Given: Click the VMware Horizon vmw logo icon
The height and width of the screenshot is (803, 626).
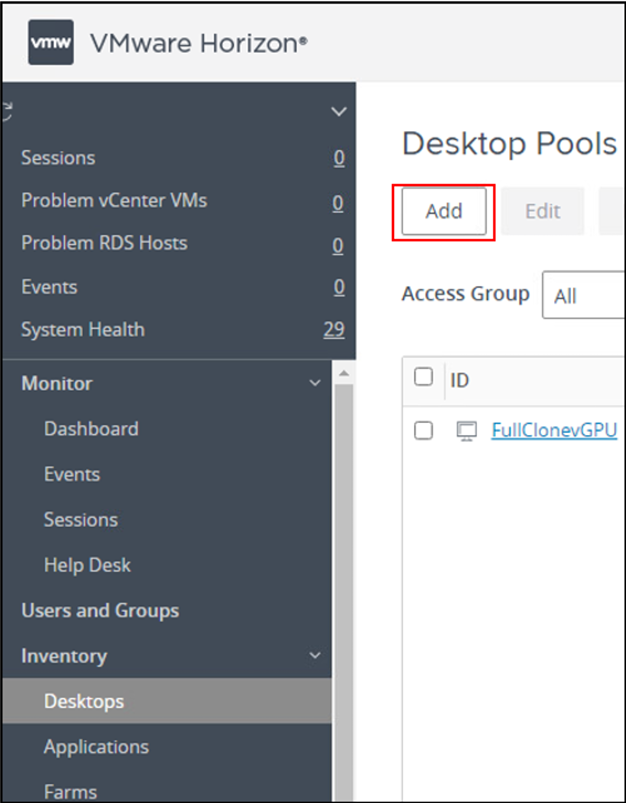Looking at the screenshot, I should (x=49, y=42).
